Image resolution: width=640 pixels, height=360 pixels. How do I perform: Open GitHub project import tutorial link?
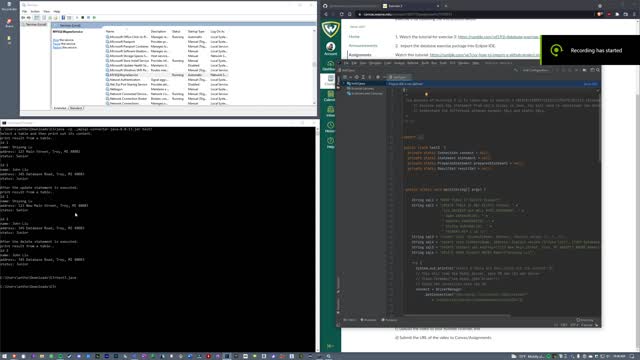pos(484,55)
